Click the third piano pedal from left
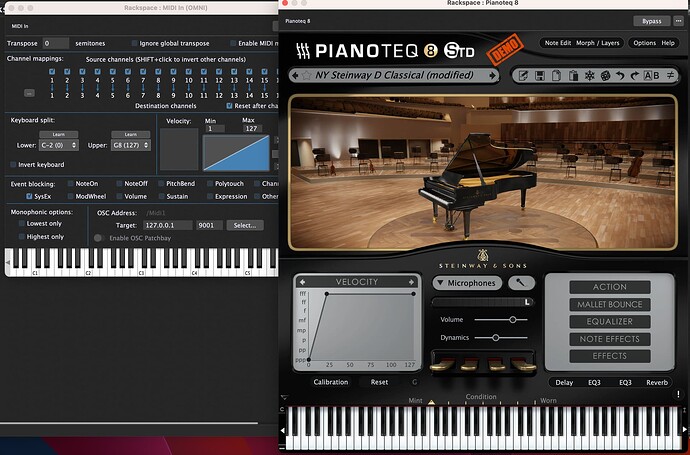 click(497, 365)
